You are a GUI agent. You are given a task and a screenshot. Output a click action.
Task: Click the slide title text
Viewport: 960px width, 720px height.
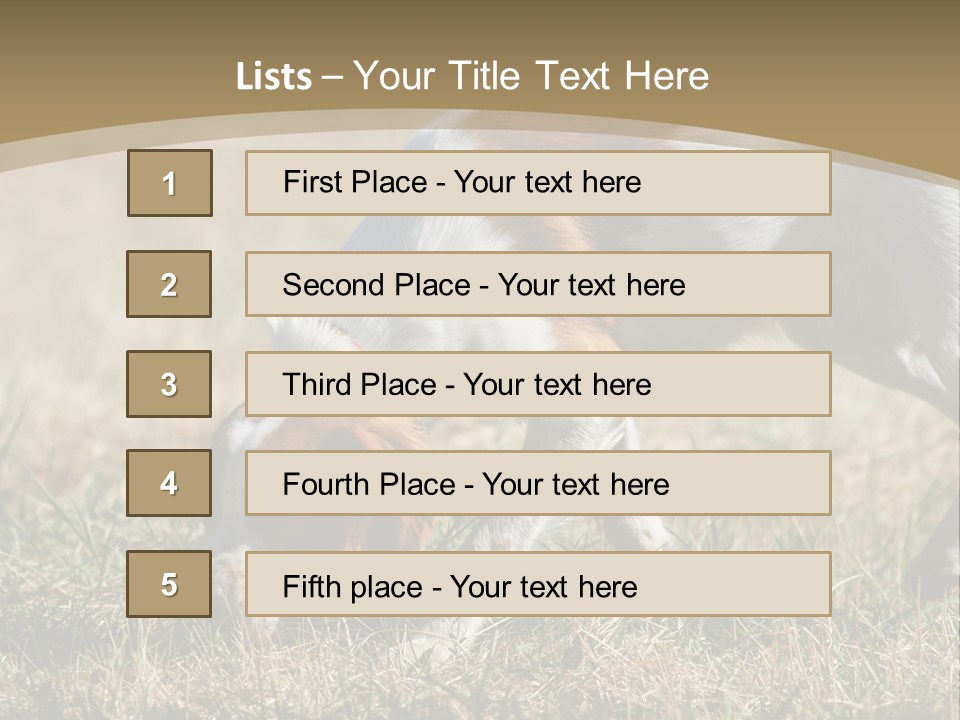[x=472, y=76]
